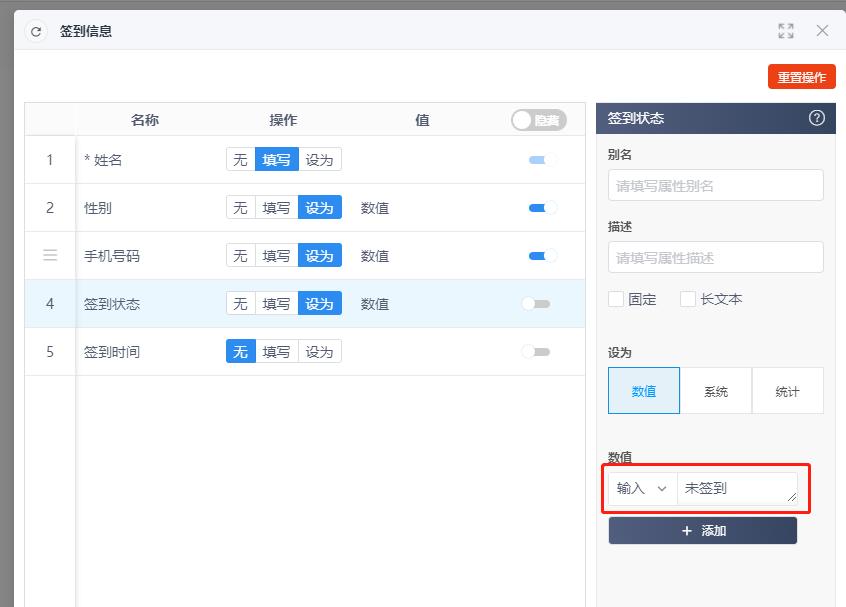The height and width of the screenshot is (607, 846).
Task: Select the 数值 tab under 设为
Action: click(x=643, y=390)
